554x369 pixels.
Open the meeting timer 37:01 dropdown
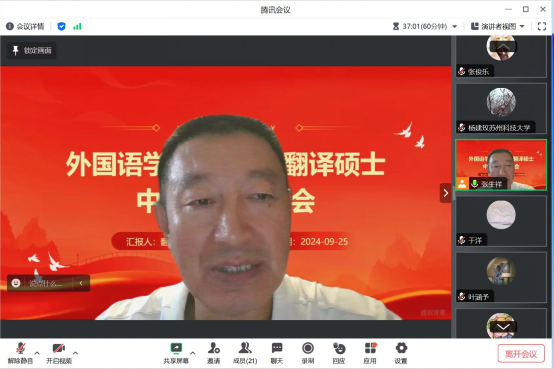(x=425, y=27)
